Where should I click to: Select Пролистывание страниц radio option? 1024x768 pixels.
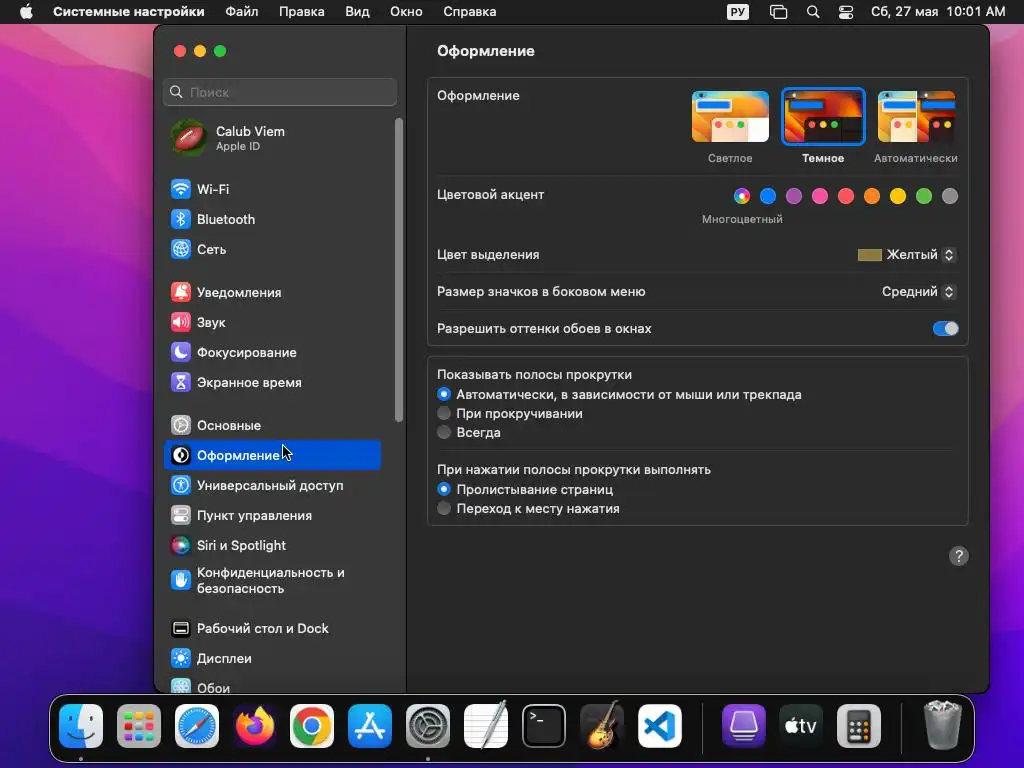(x=444, y=489)
